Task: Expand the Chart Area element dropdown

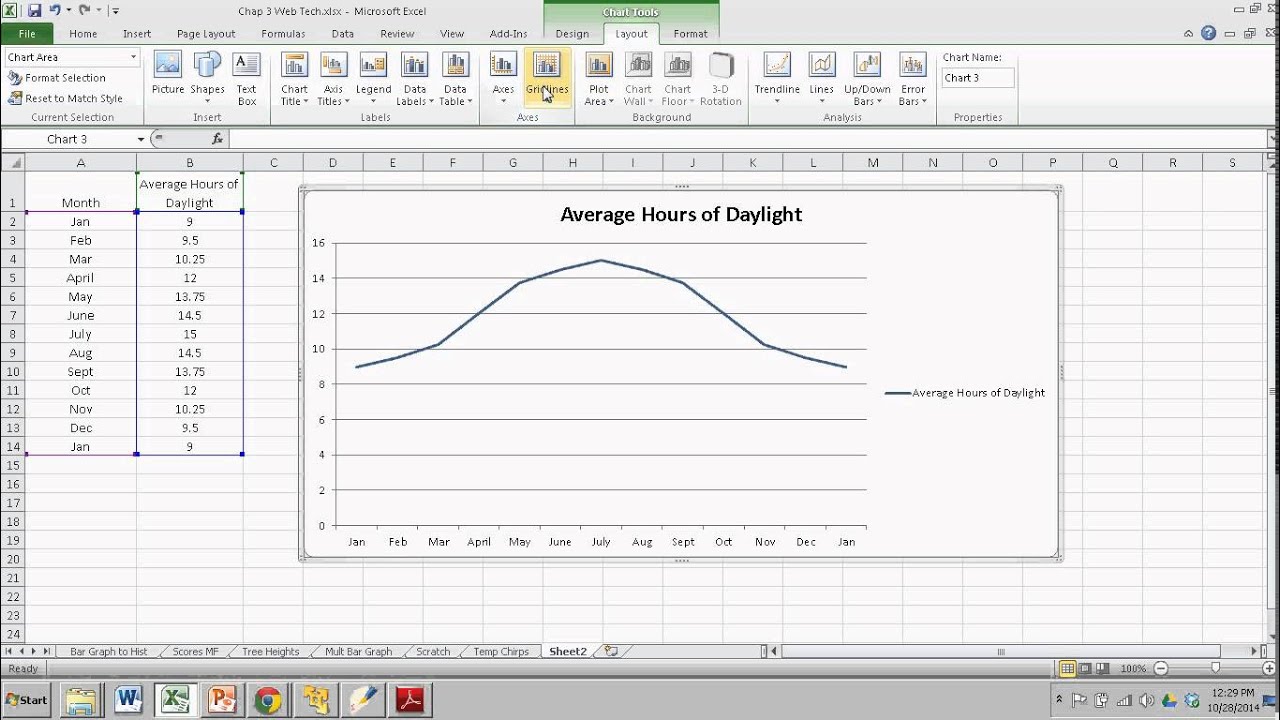Action: (133, 58)
